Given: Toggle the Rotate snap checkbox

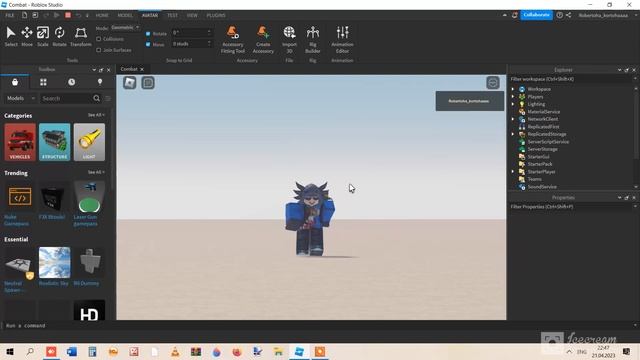Looking at the screenshot, I should 148,33.
